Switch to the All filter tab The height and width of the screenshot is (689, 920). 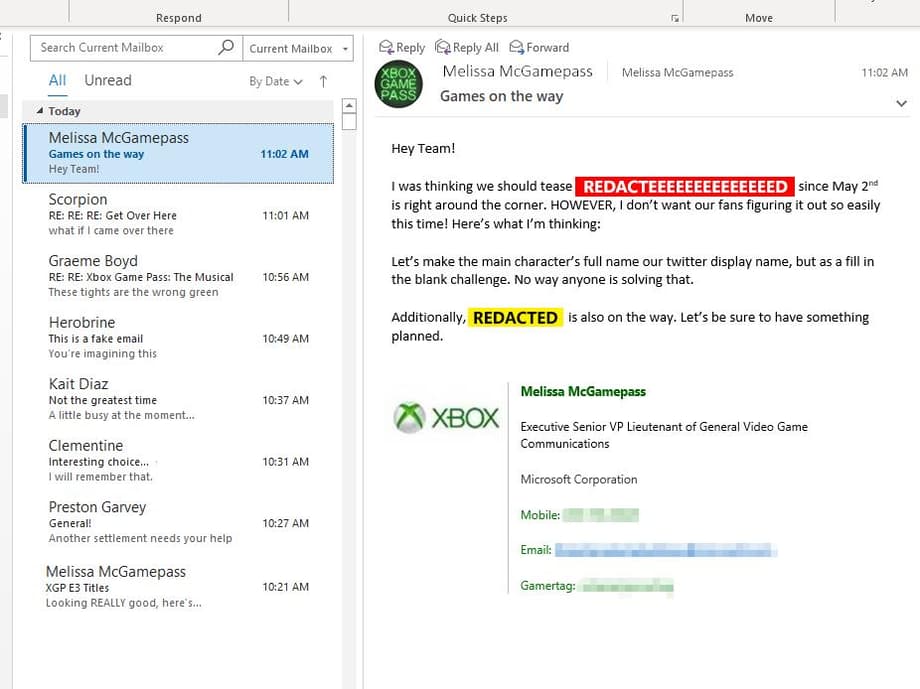(x=57, y=80)
